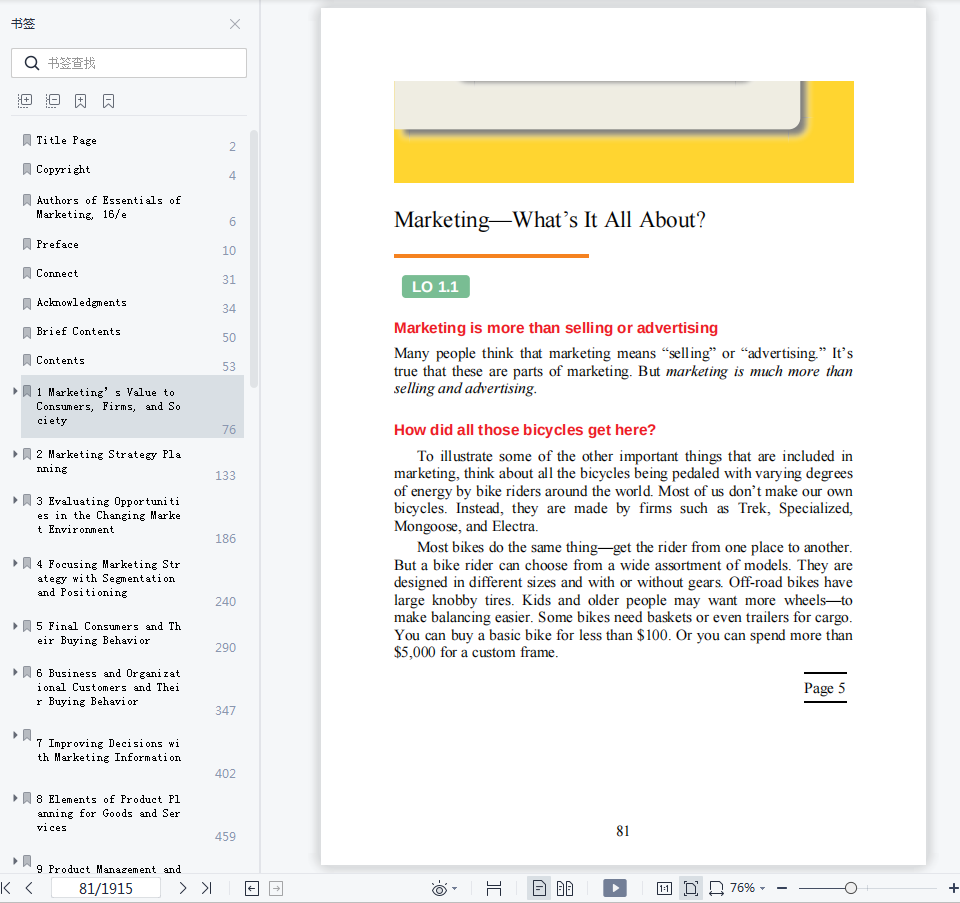Start slideshow playback
The width and height of the screenshot is (960, 903).
615,888
